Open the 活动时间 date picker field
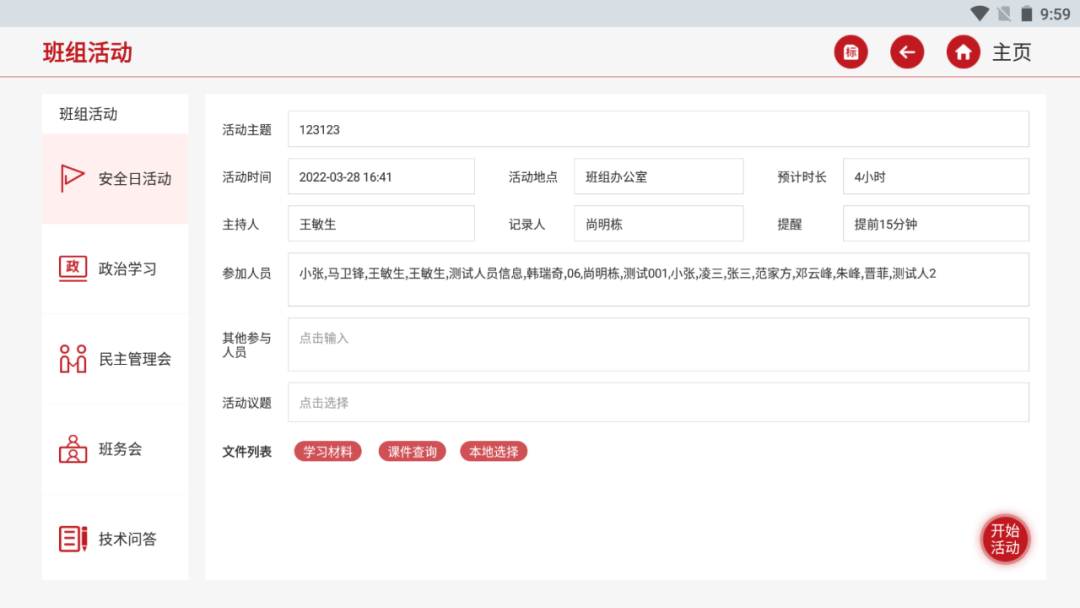This screenshot has width=1080, height=608. [x=381, y=177]
